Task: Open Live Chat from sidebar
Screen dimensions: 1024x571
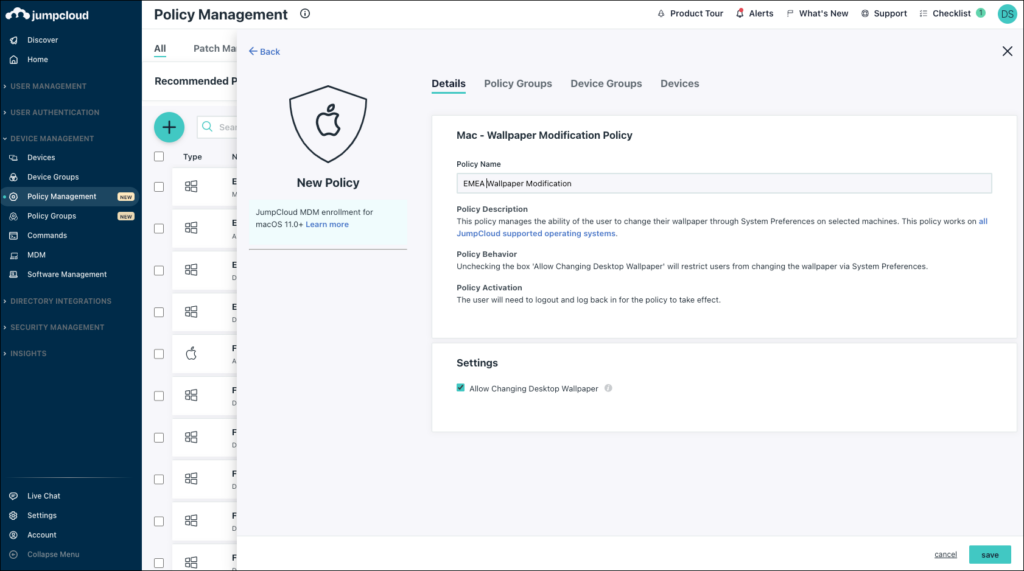Action: coord(43,496)
